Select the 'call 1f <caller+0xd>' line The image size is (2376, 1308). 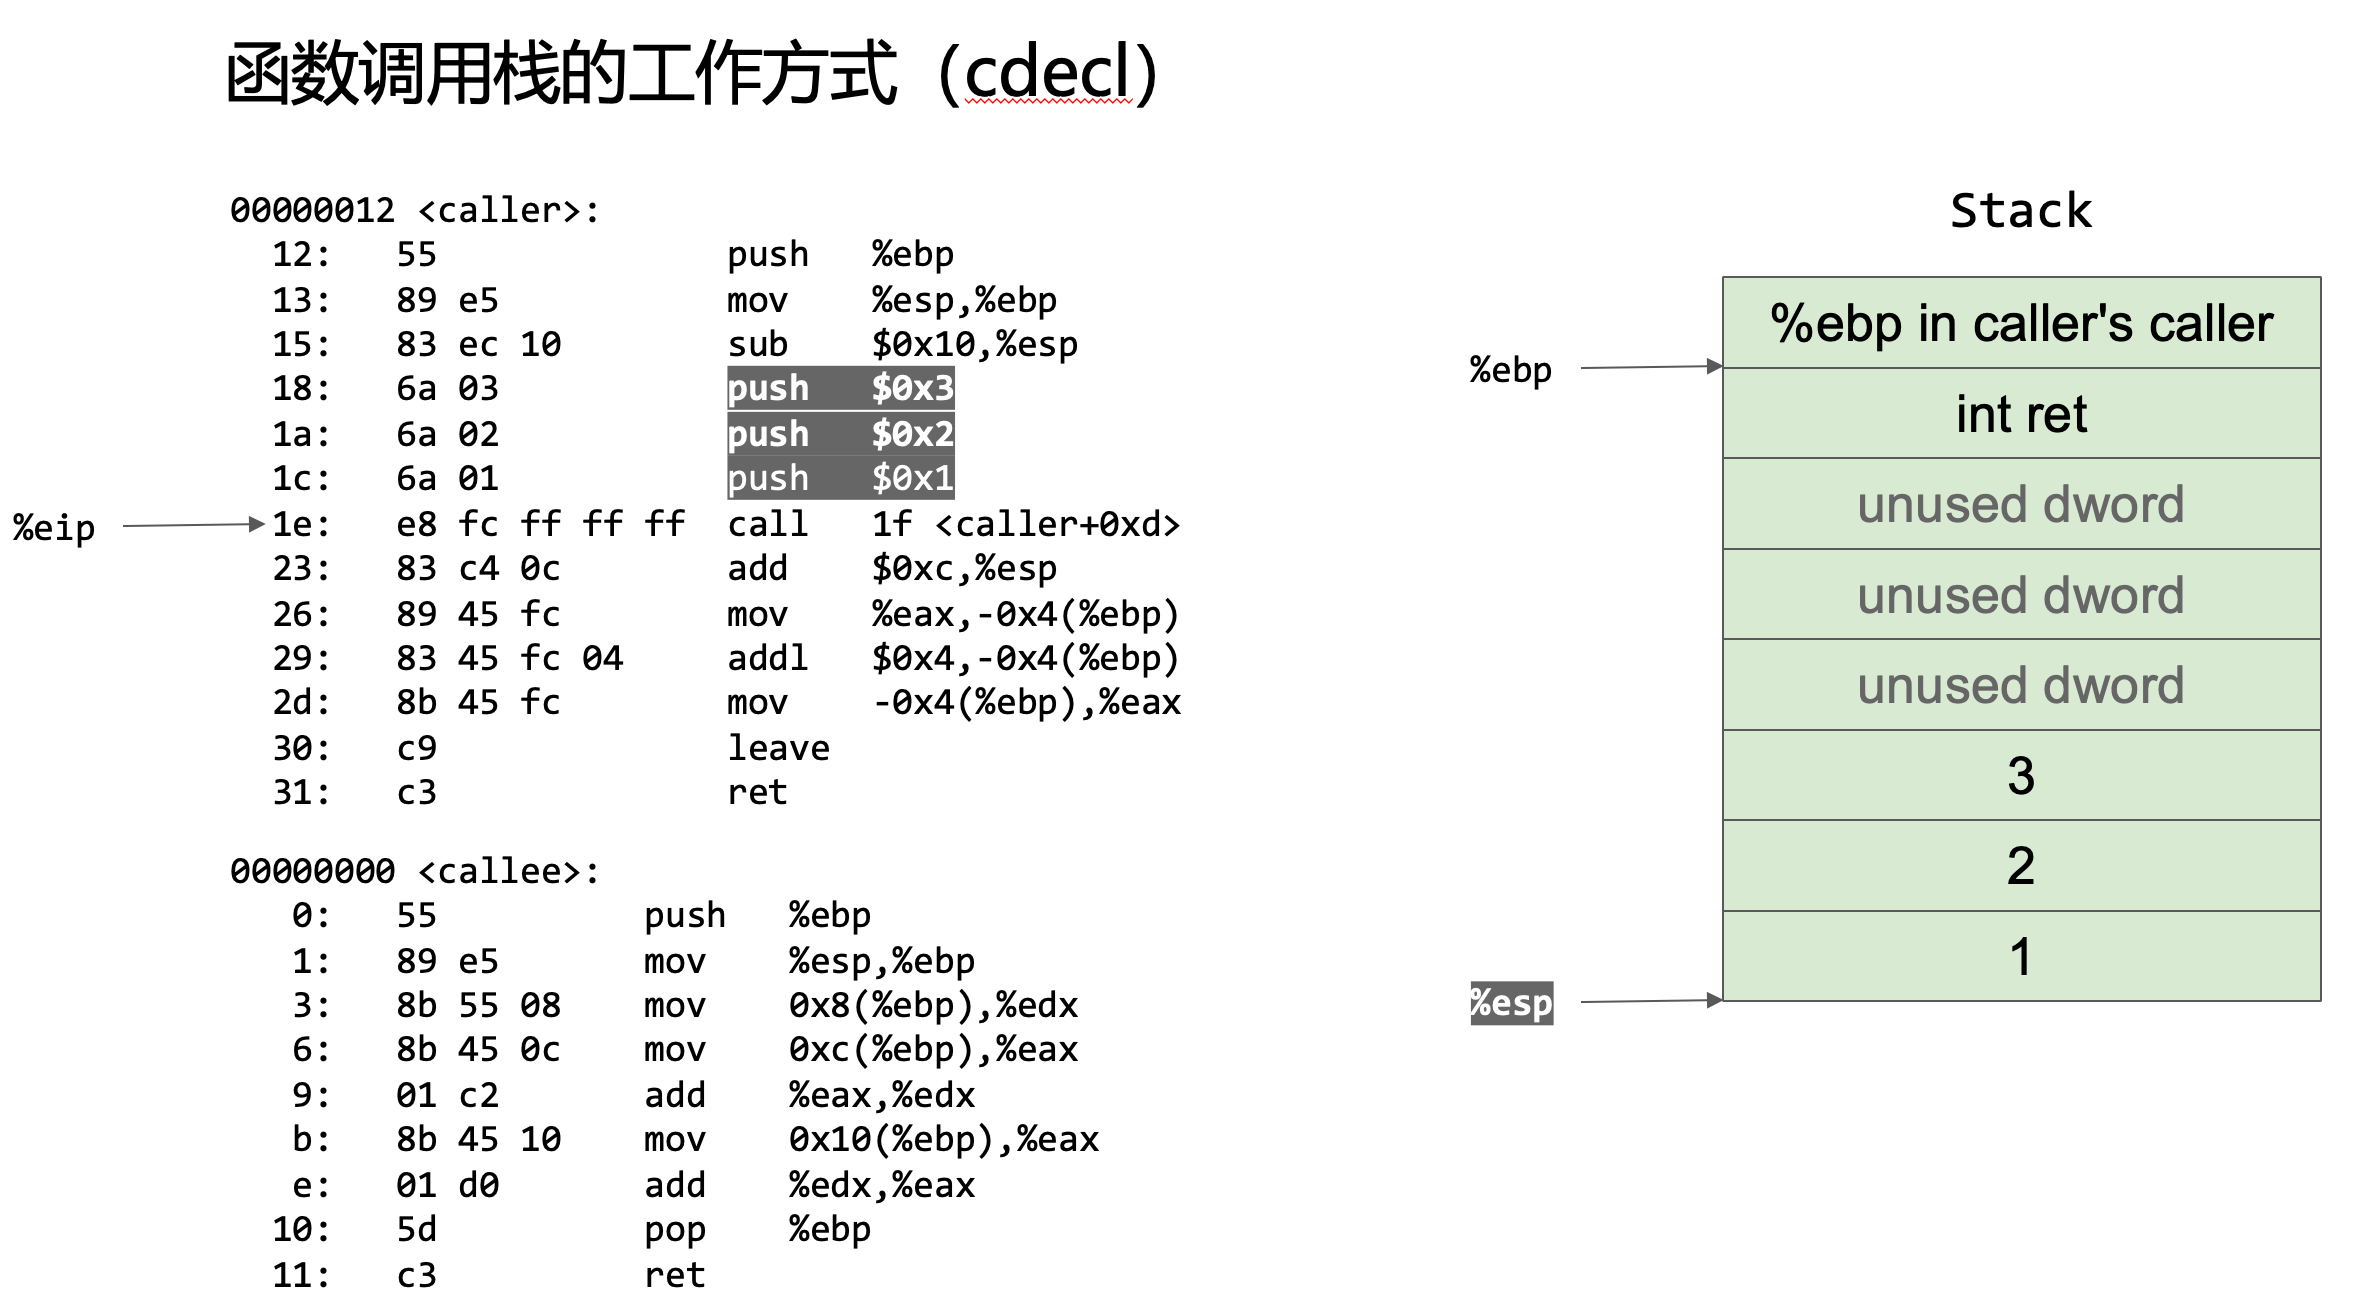[953, 523]
